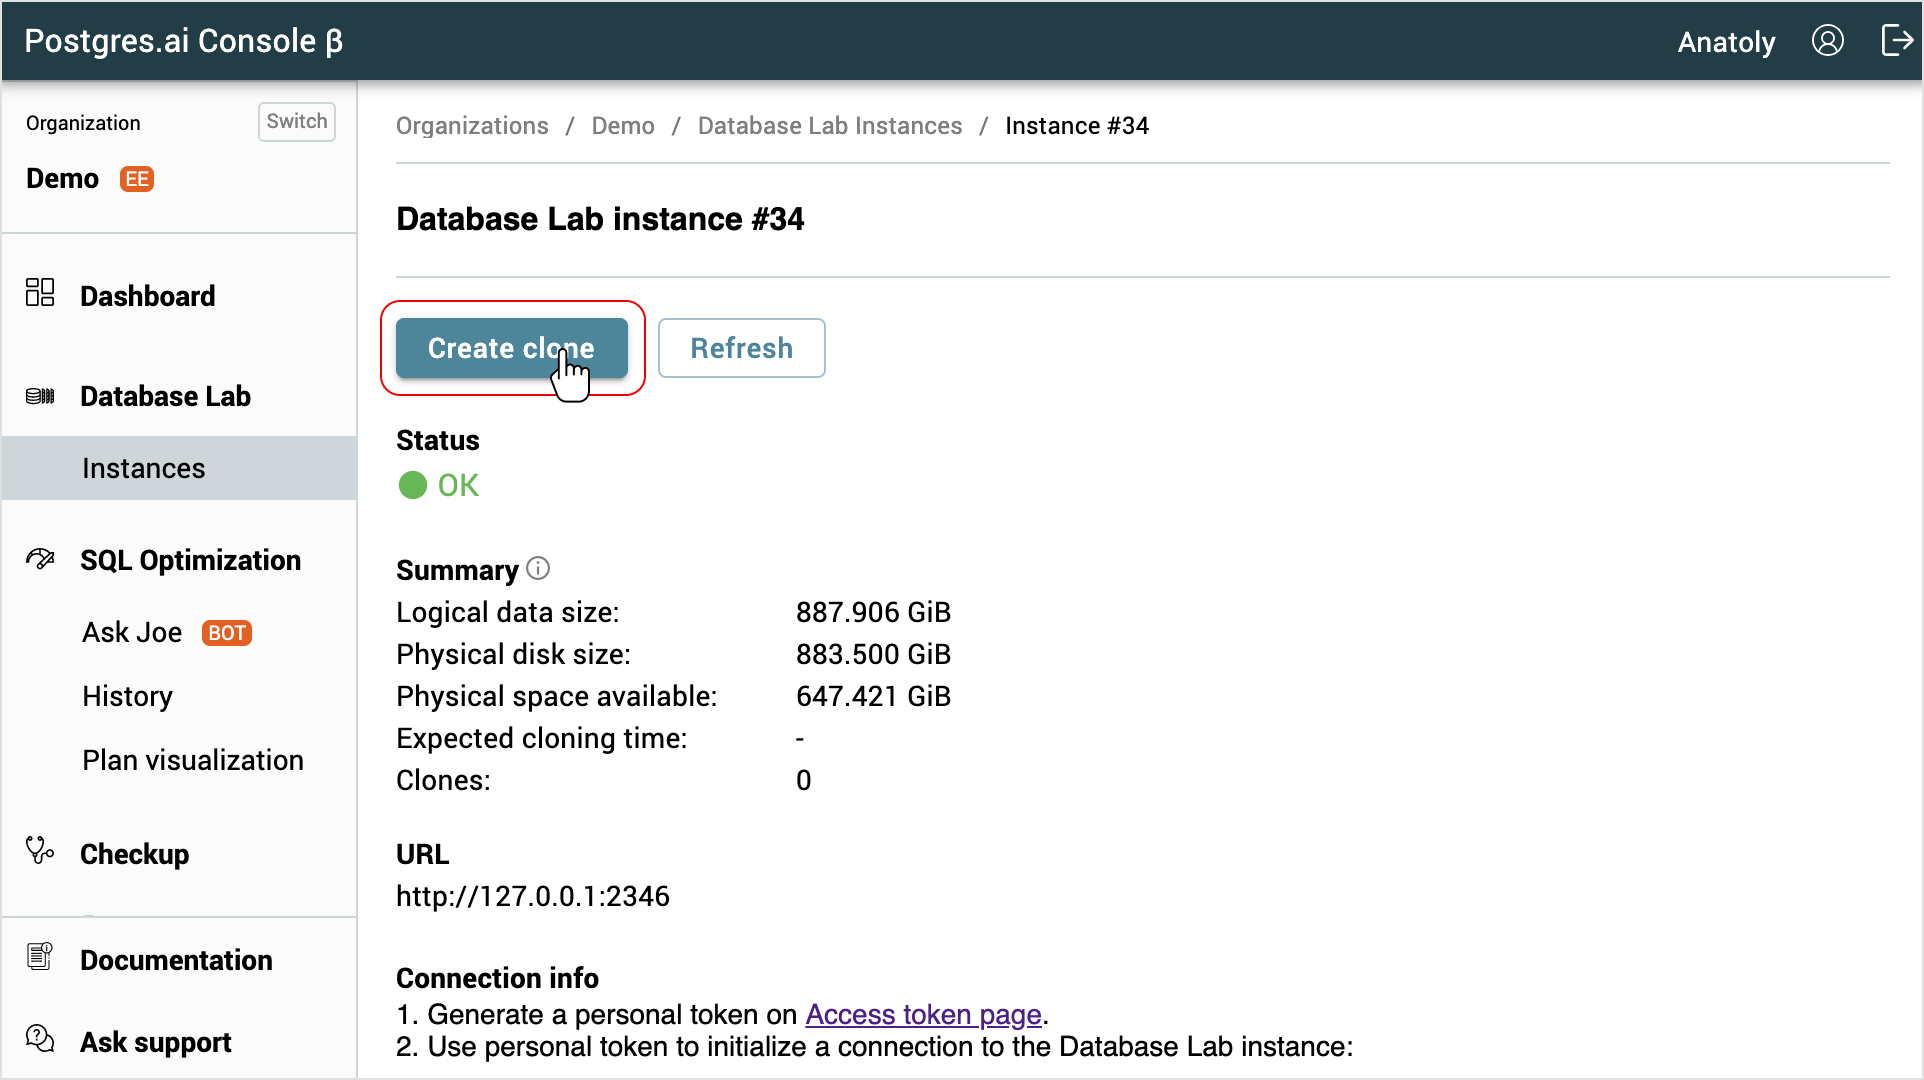Screen dimensions: 1924x1080
Task: Open History in sidebar
Action: point(128,696)
